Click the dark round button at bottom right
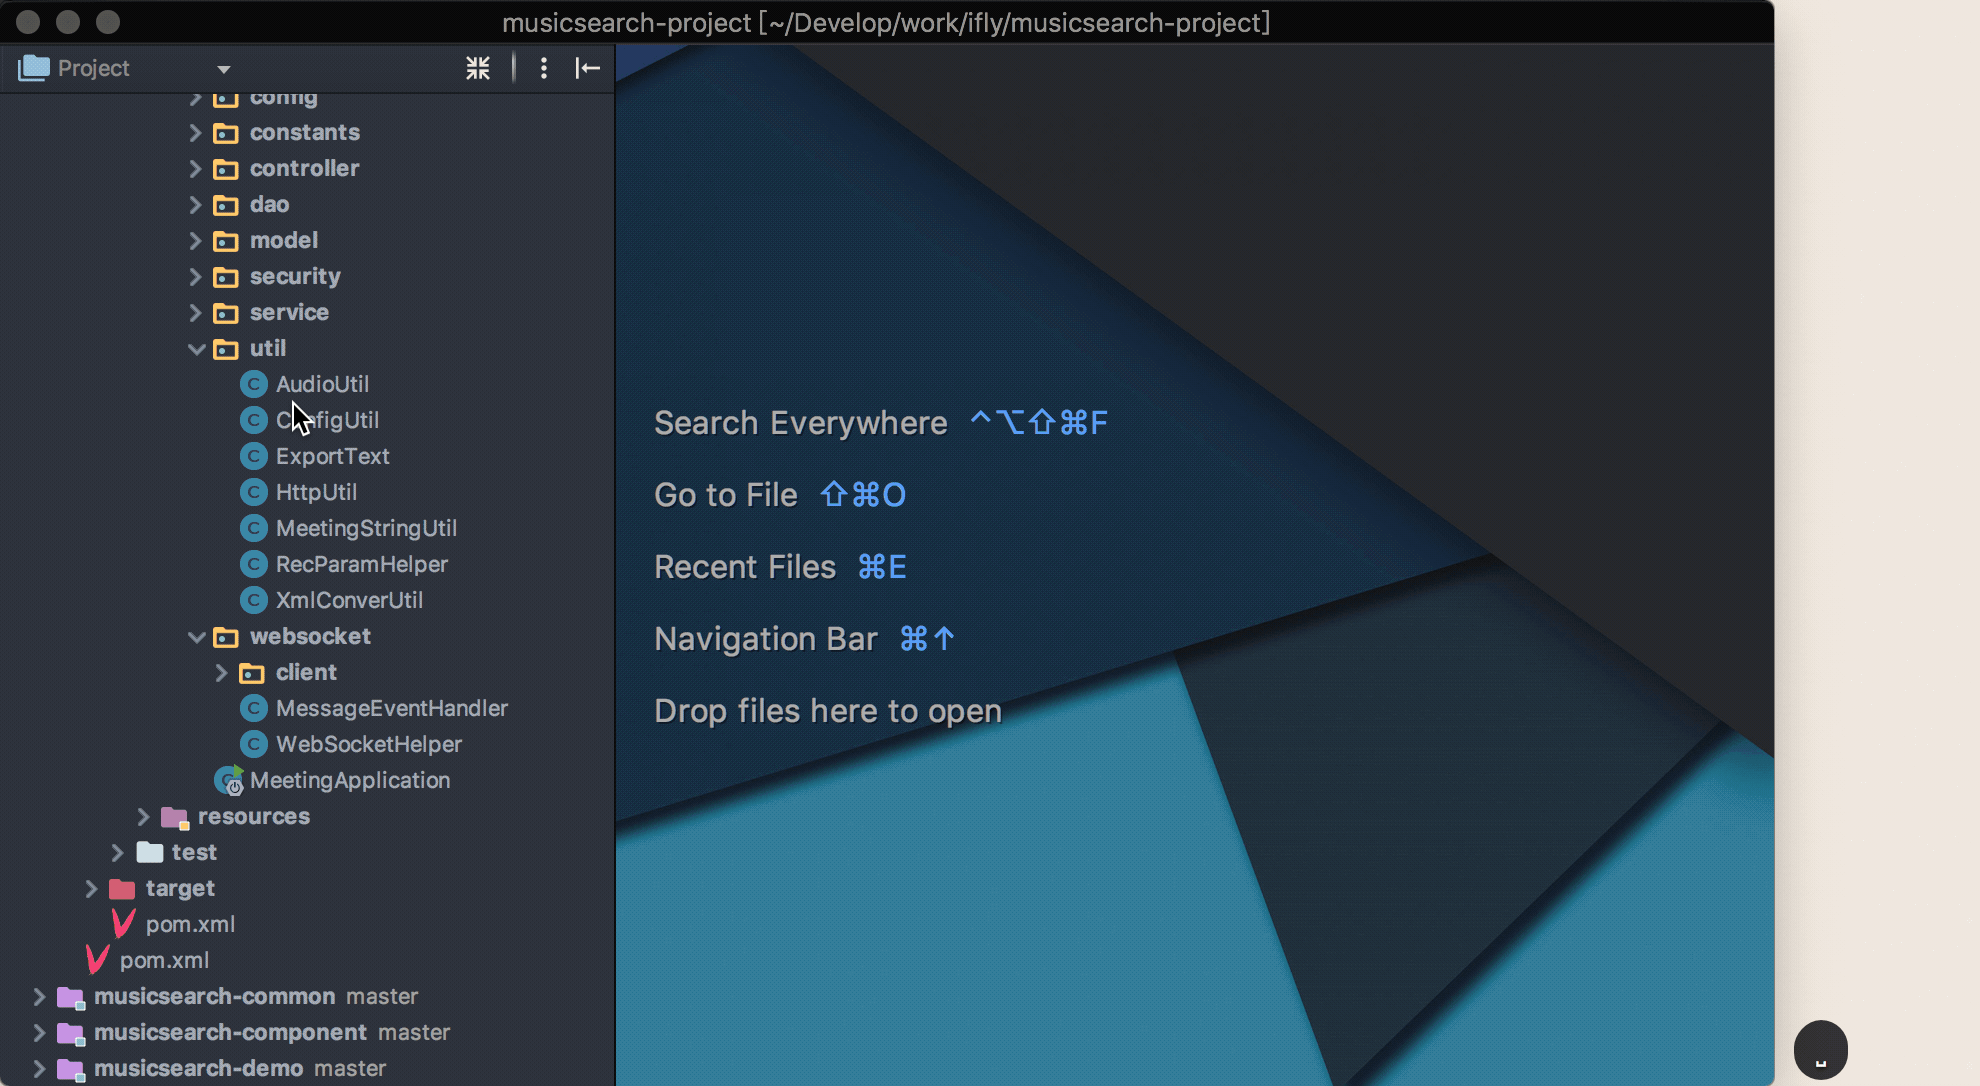1980x1086 pixels. 1820,1050
